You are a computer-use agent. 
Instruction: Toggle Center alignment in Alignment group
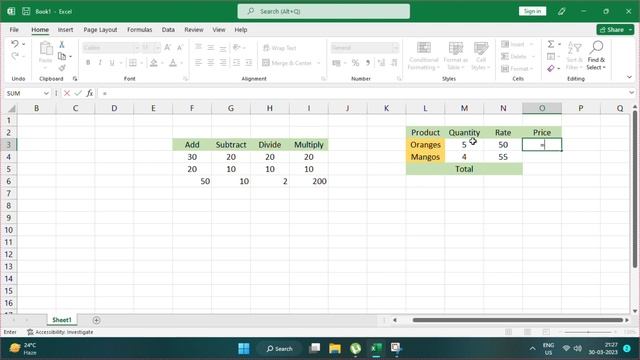pyautogui.click(x=211, y=63)
